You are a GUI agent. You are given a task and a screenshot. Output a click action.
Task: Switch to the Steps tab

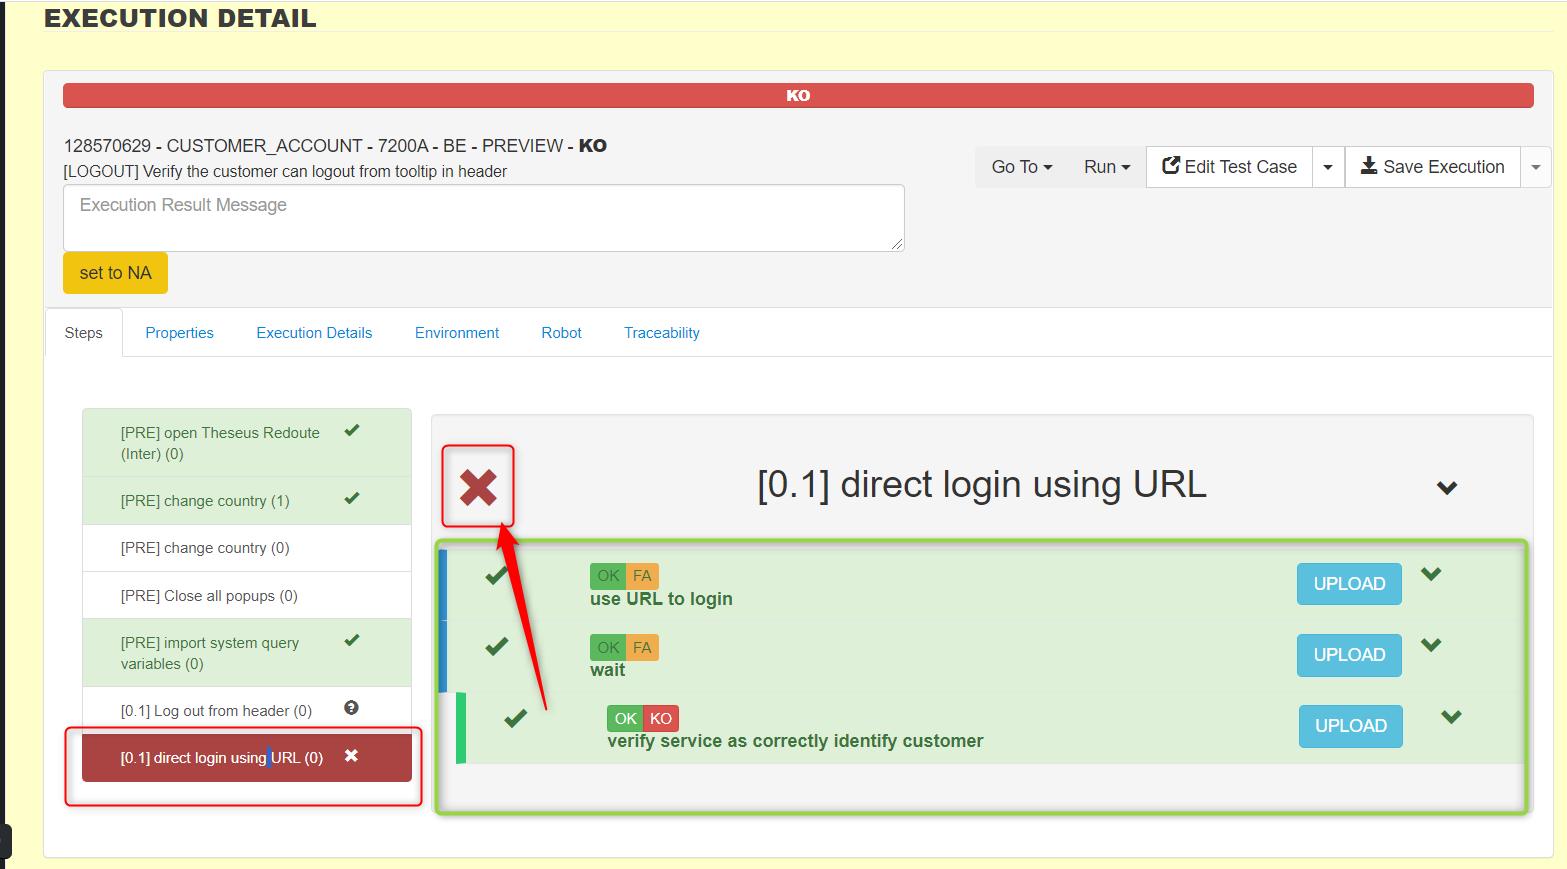(84, 333)
